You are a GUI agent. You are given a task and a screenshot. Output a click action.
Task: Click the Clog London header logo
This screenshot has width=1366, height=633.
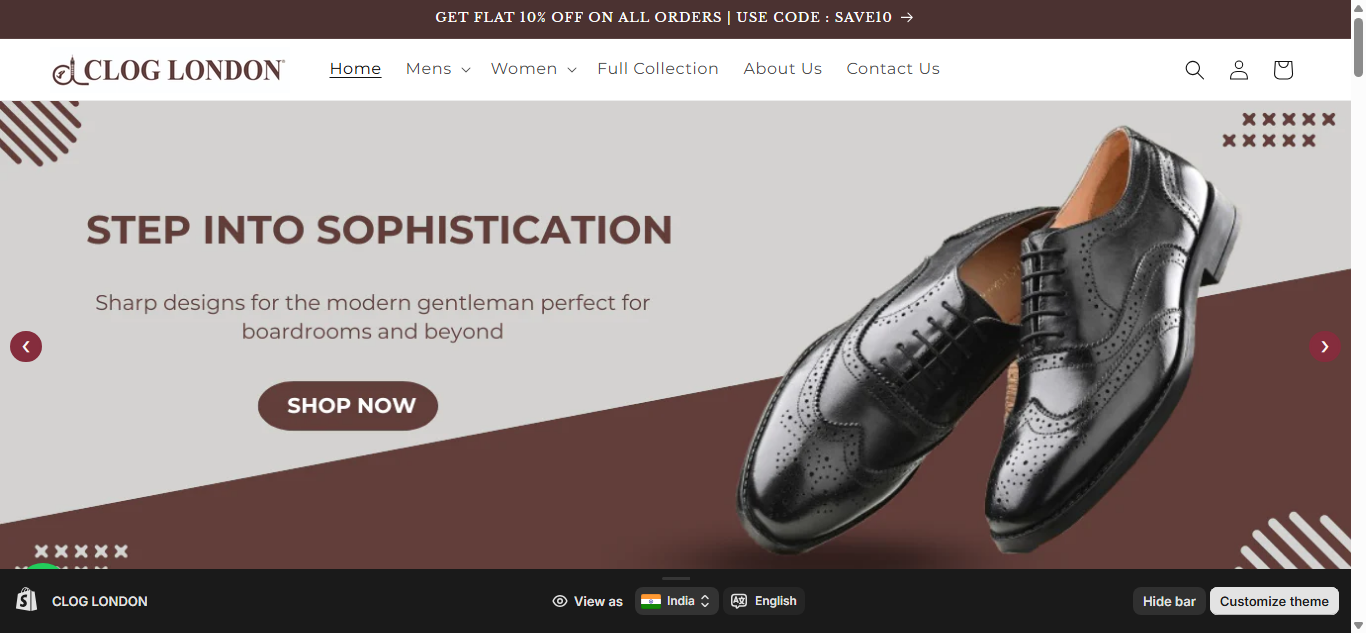pyautogui.click(x=169, y=70)
